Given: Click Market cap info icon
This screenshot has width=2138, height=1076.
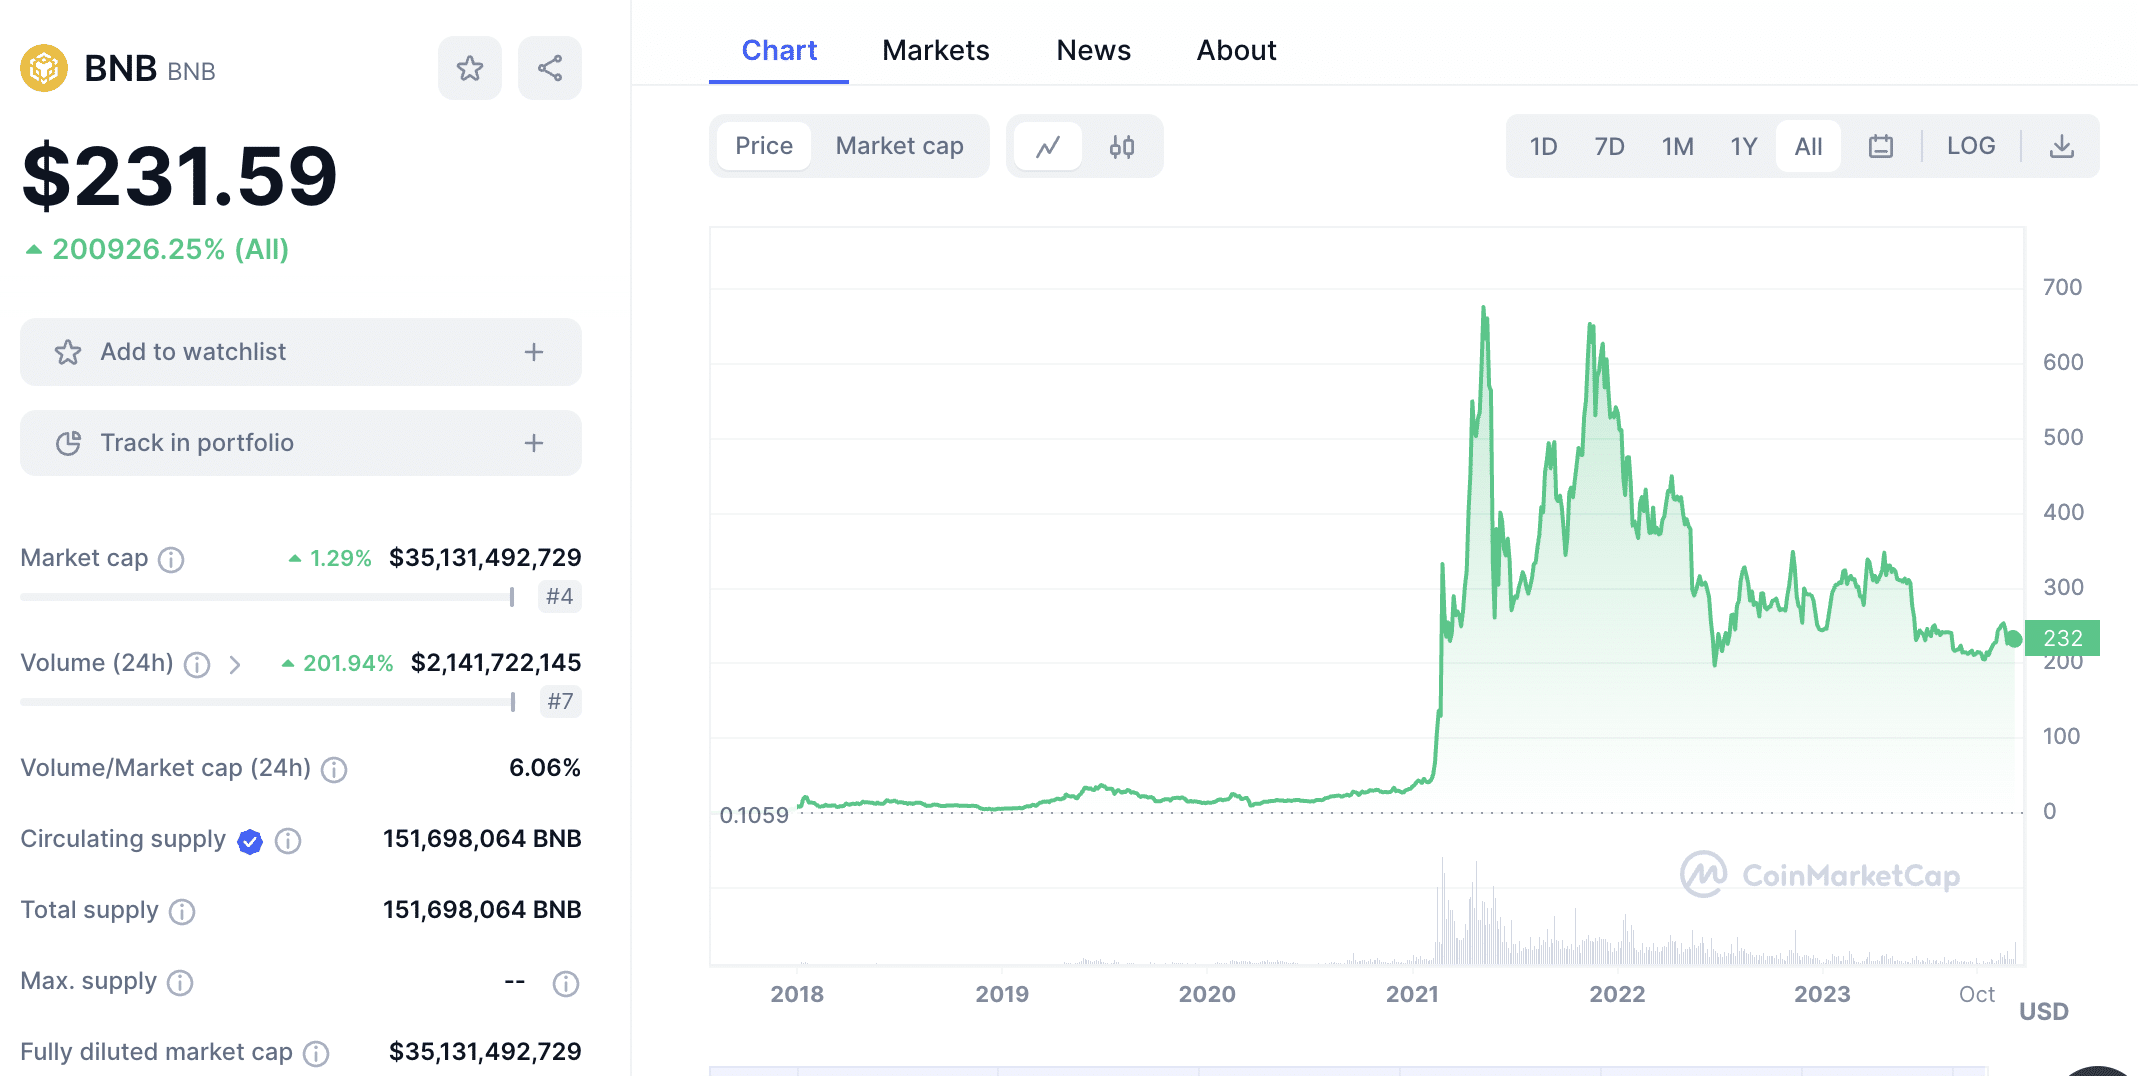Looking at the screenshot, I should (172, 560).
